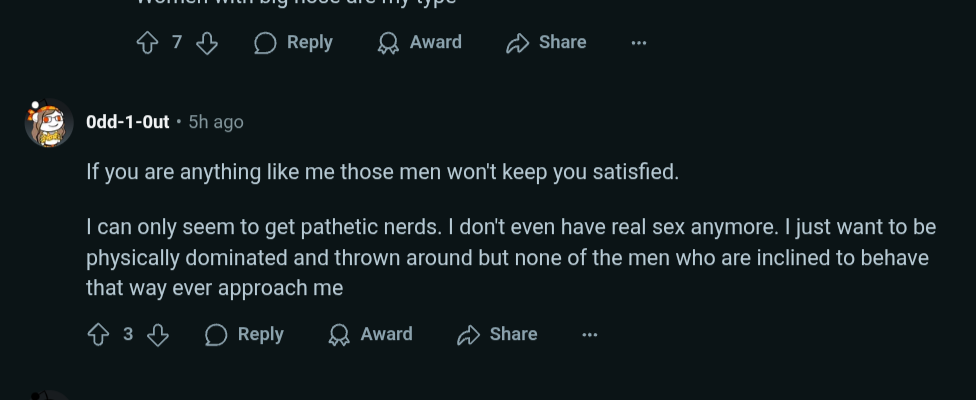Click the share arrow icon under Odd-1-Out comment
The width and height of the screenshot is (976, 400).
point(468,335)
